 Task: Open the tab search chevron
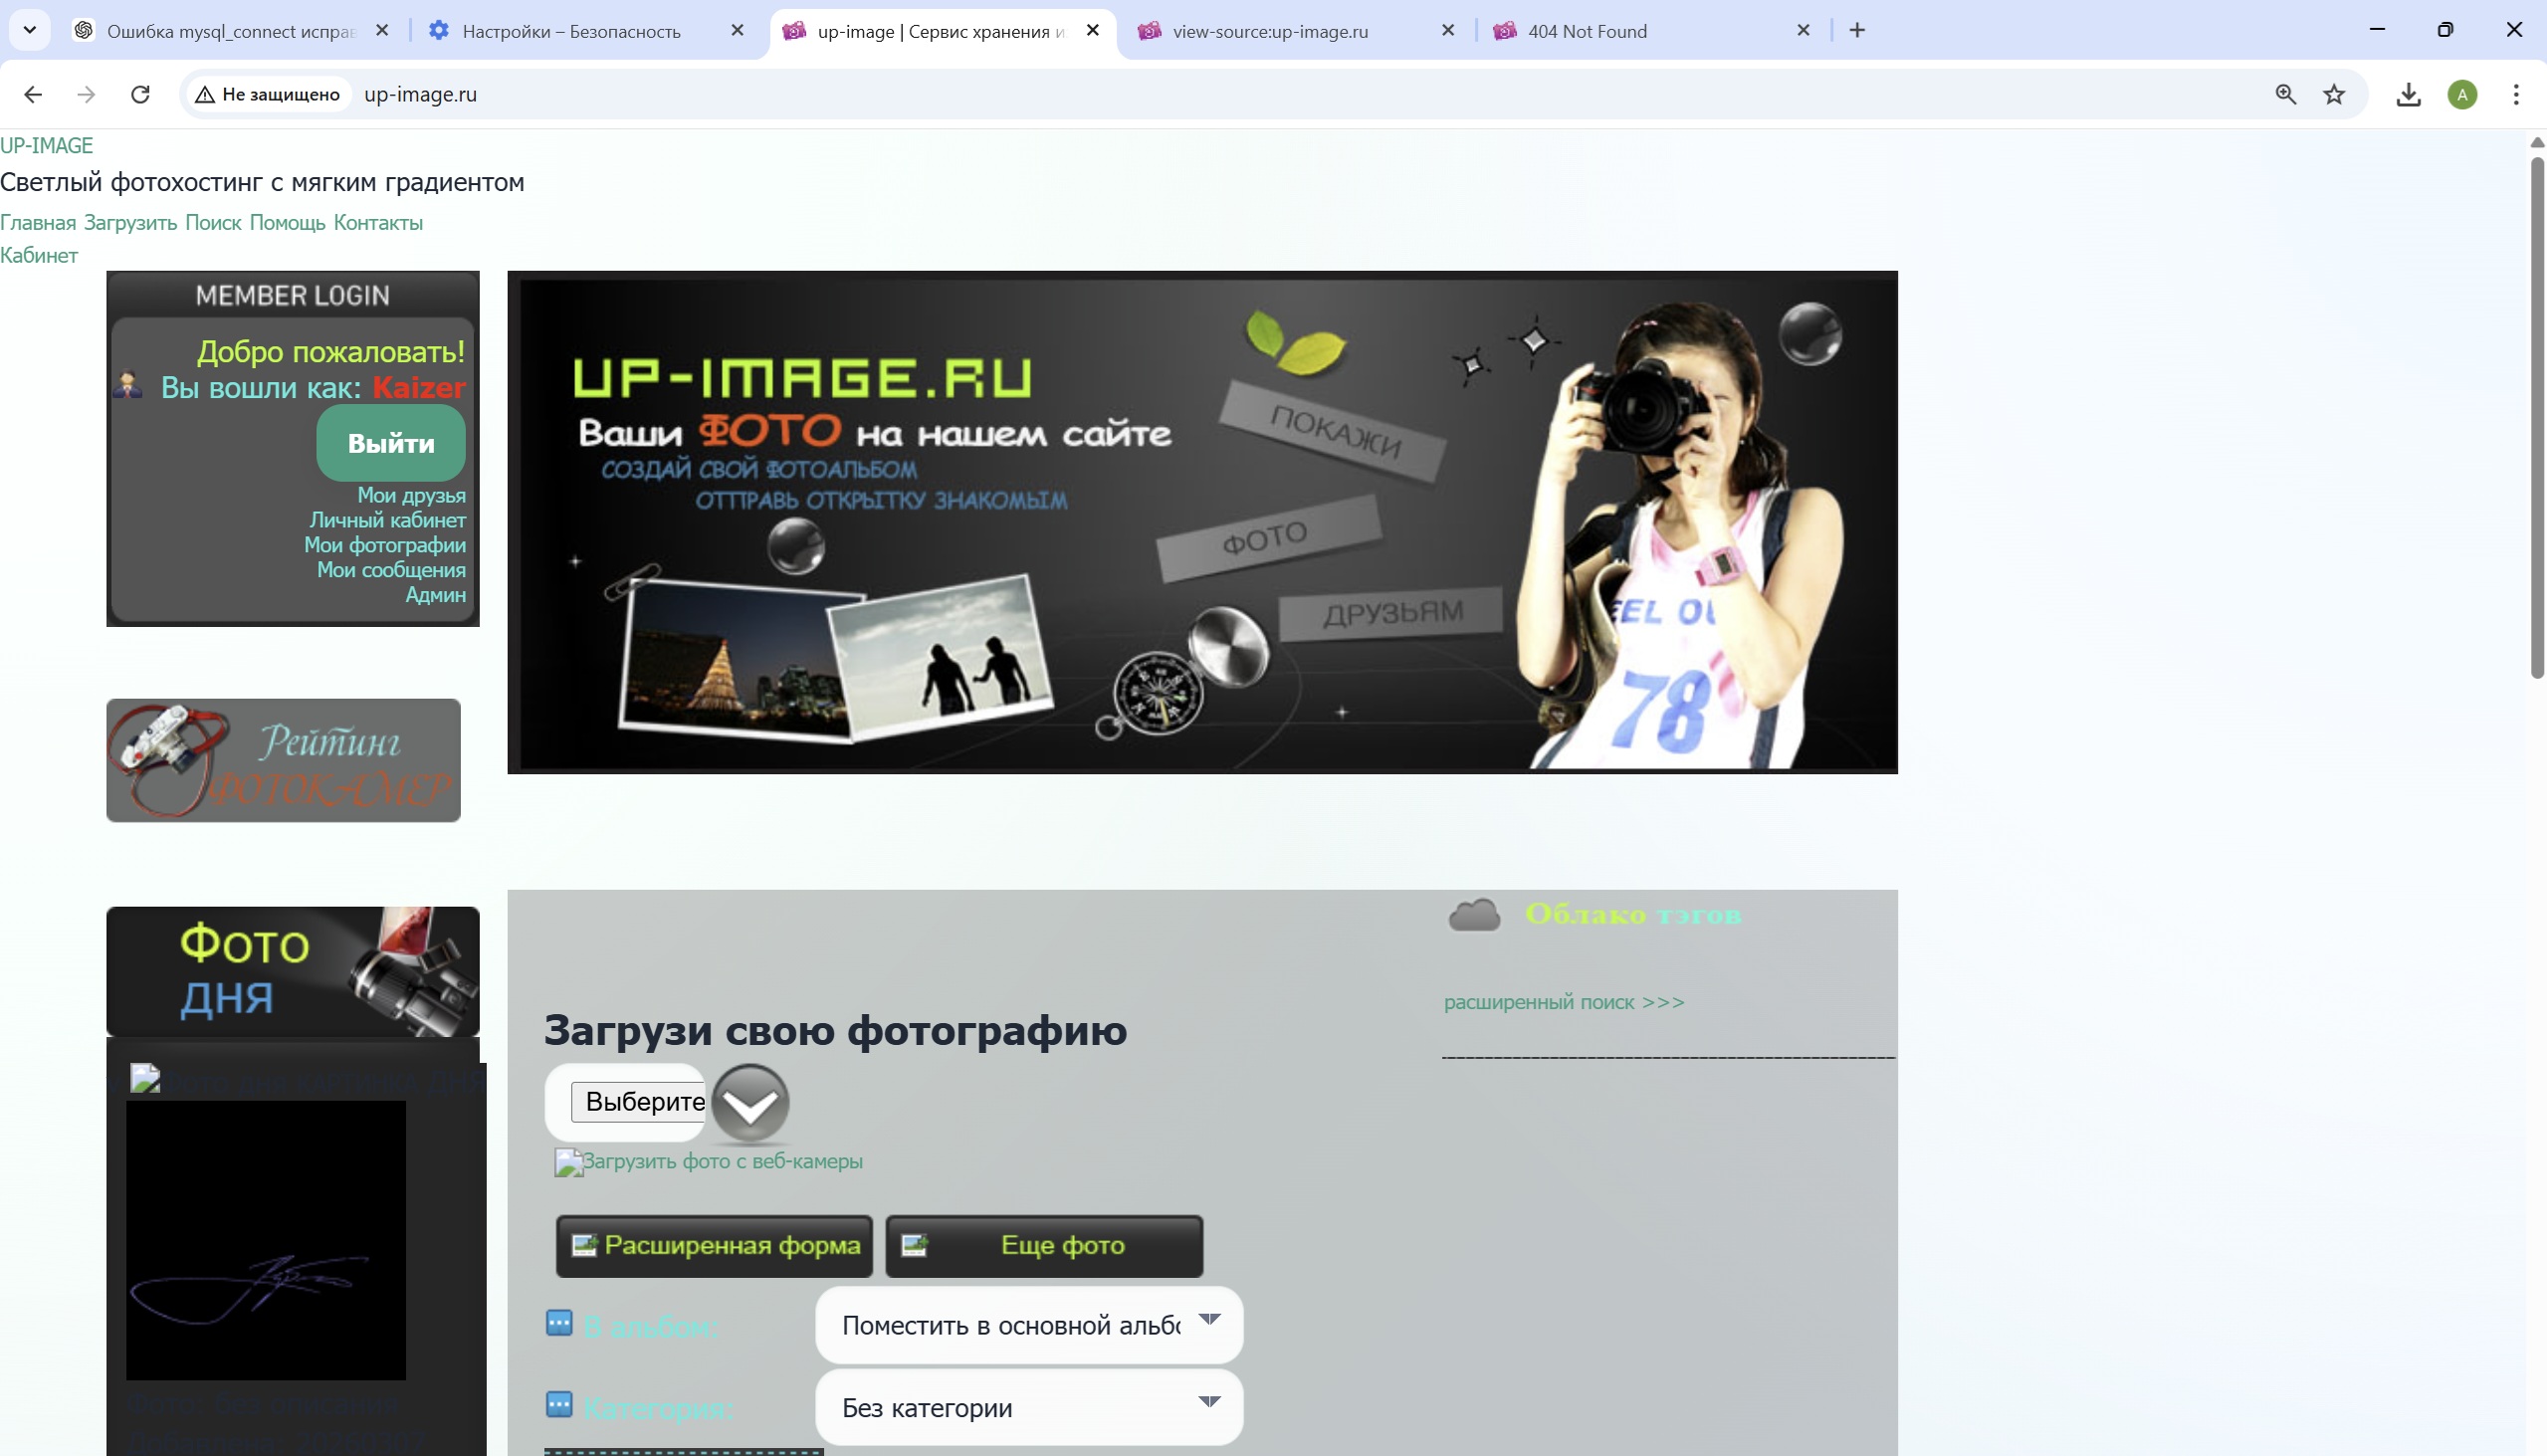[30, 30]
